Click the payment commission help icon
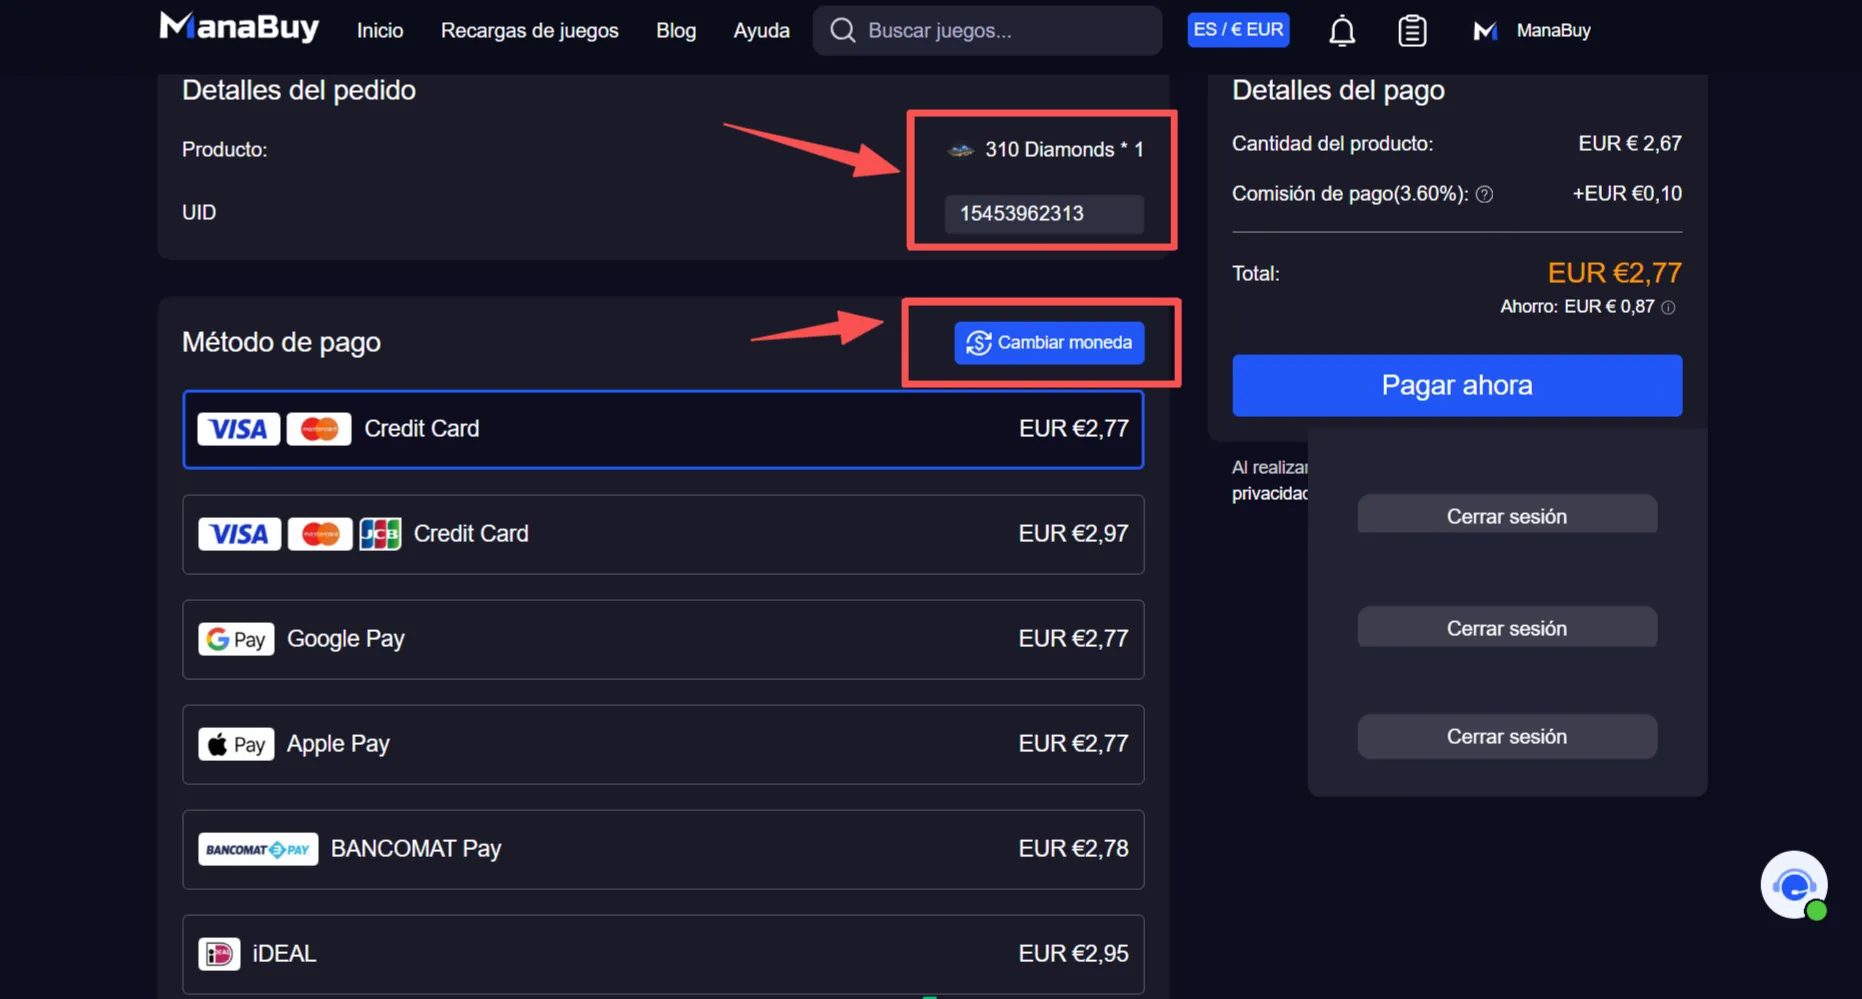The height and width of the screenshot is (999, 1862). (1485, 194)
